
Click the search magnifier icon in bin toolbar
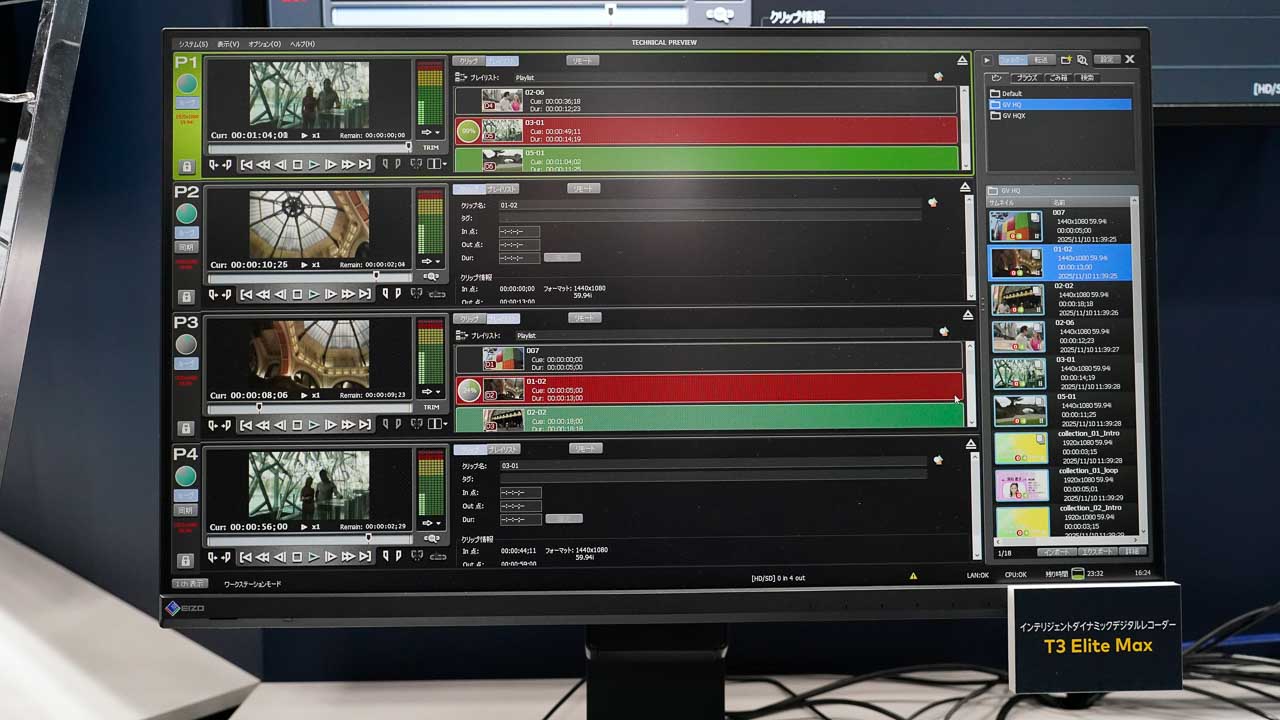(1082, 60)
